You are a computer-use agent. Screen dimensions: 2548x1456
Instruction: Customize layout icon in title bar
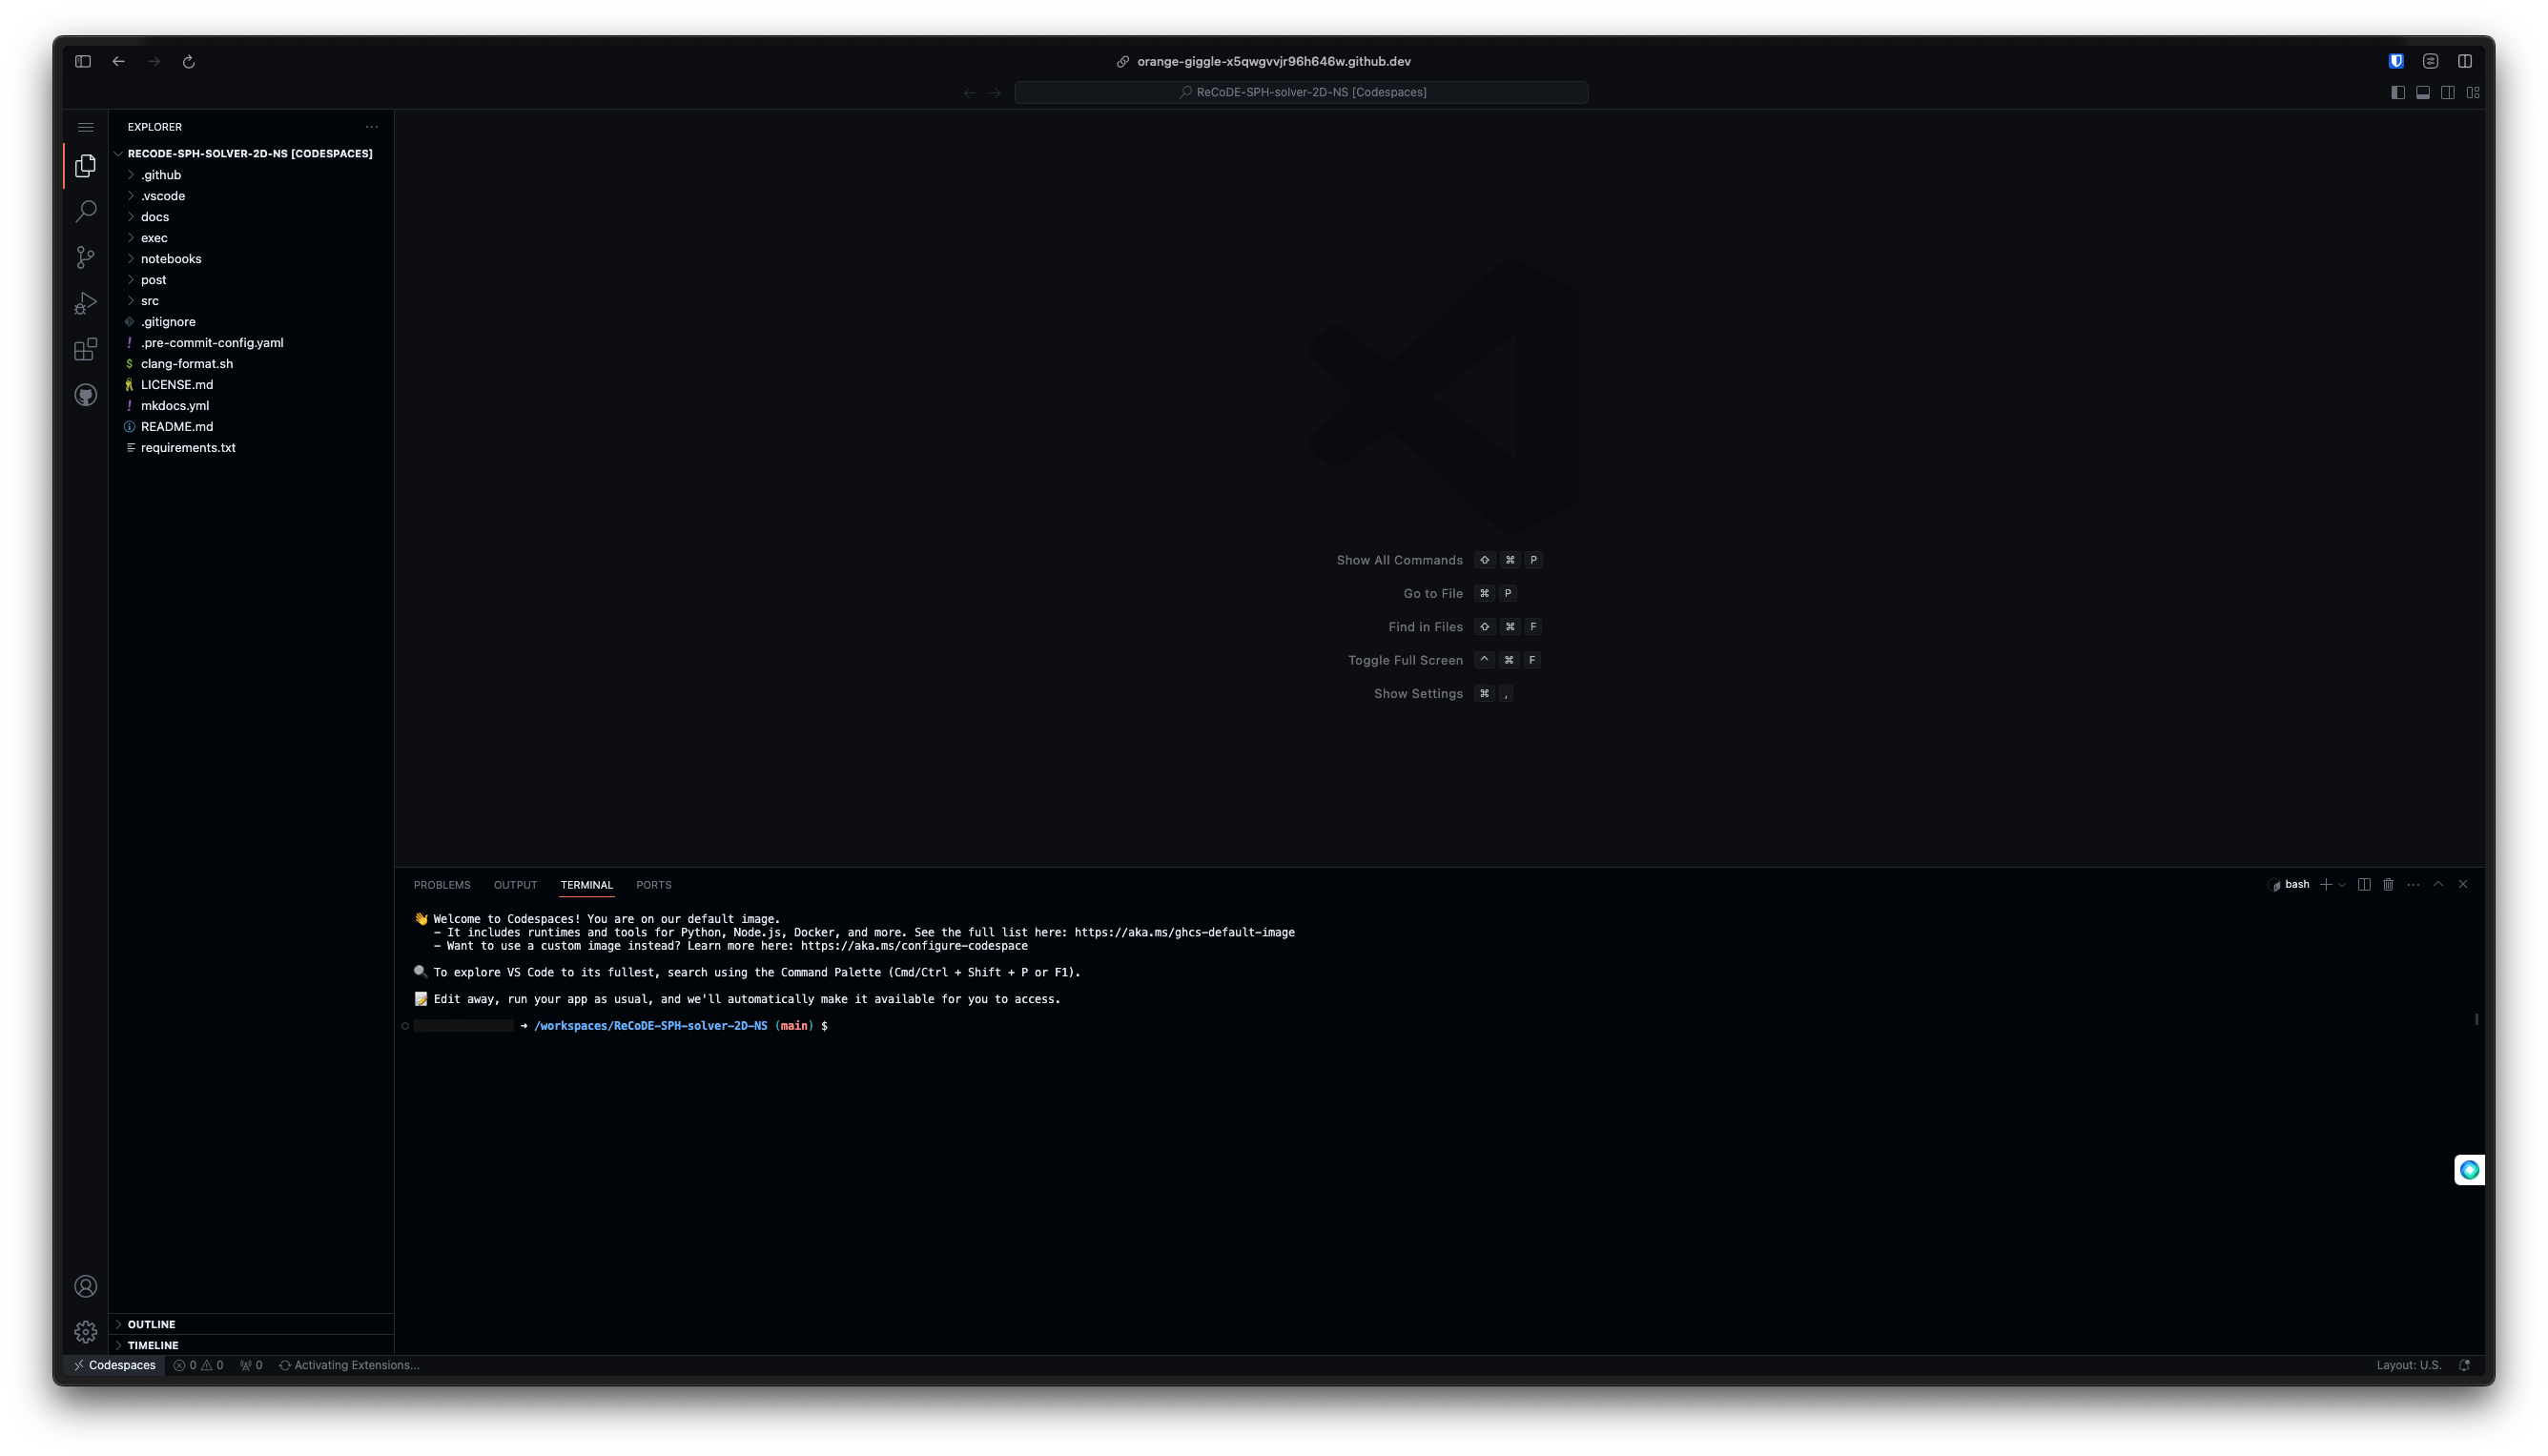(x=2473, y=92)
